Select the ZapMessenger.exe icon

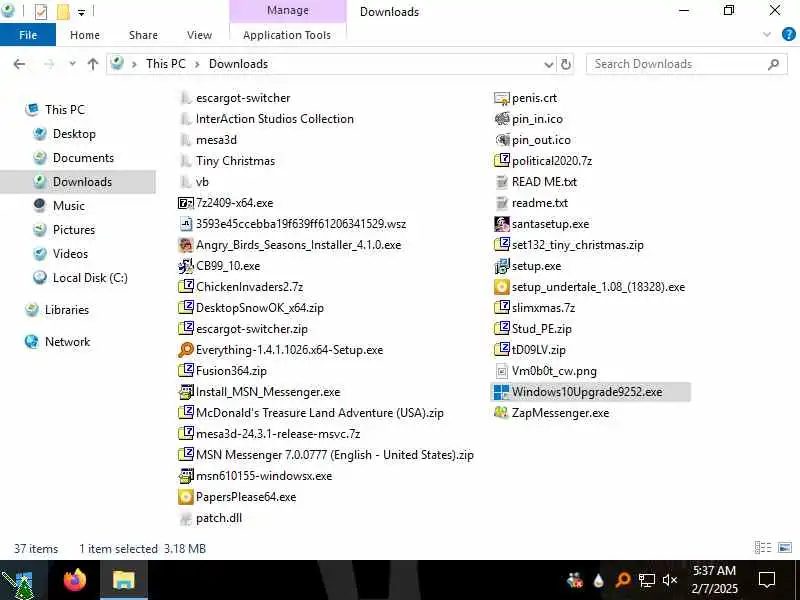coord(502,413)
